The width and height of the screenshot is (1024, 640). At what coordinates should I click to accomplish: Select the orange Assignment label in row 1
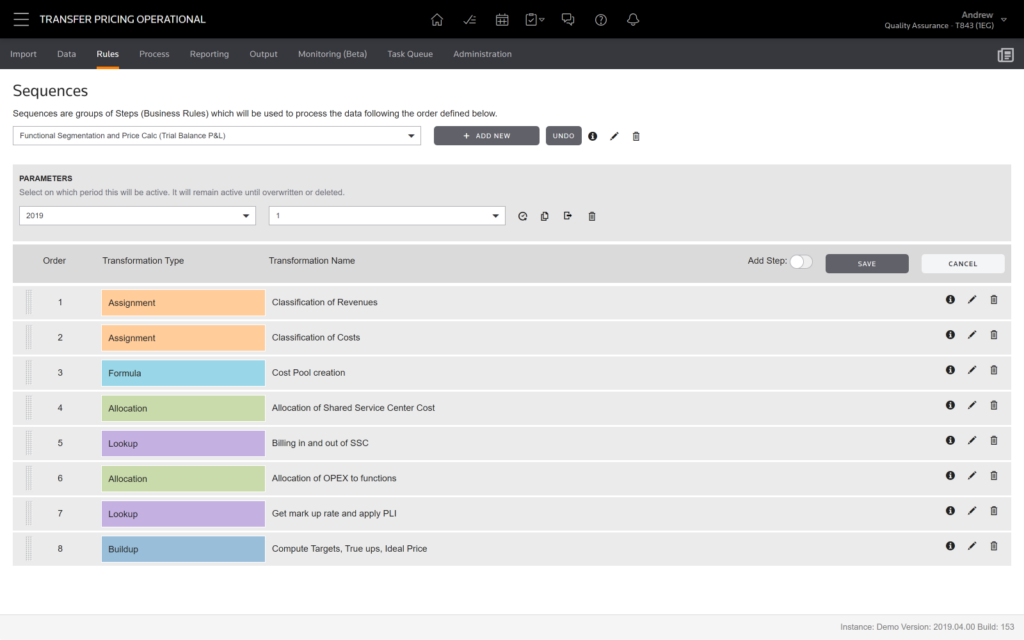183,303
